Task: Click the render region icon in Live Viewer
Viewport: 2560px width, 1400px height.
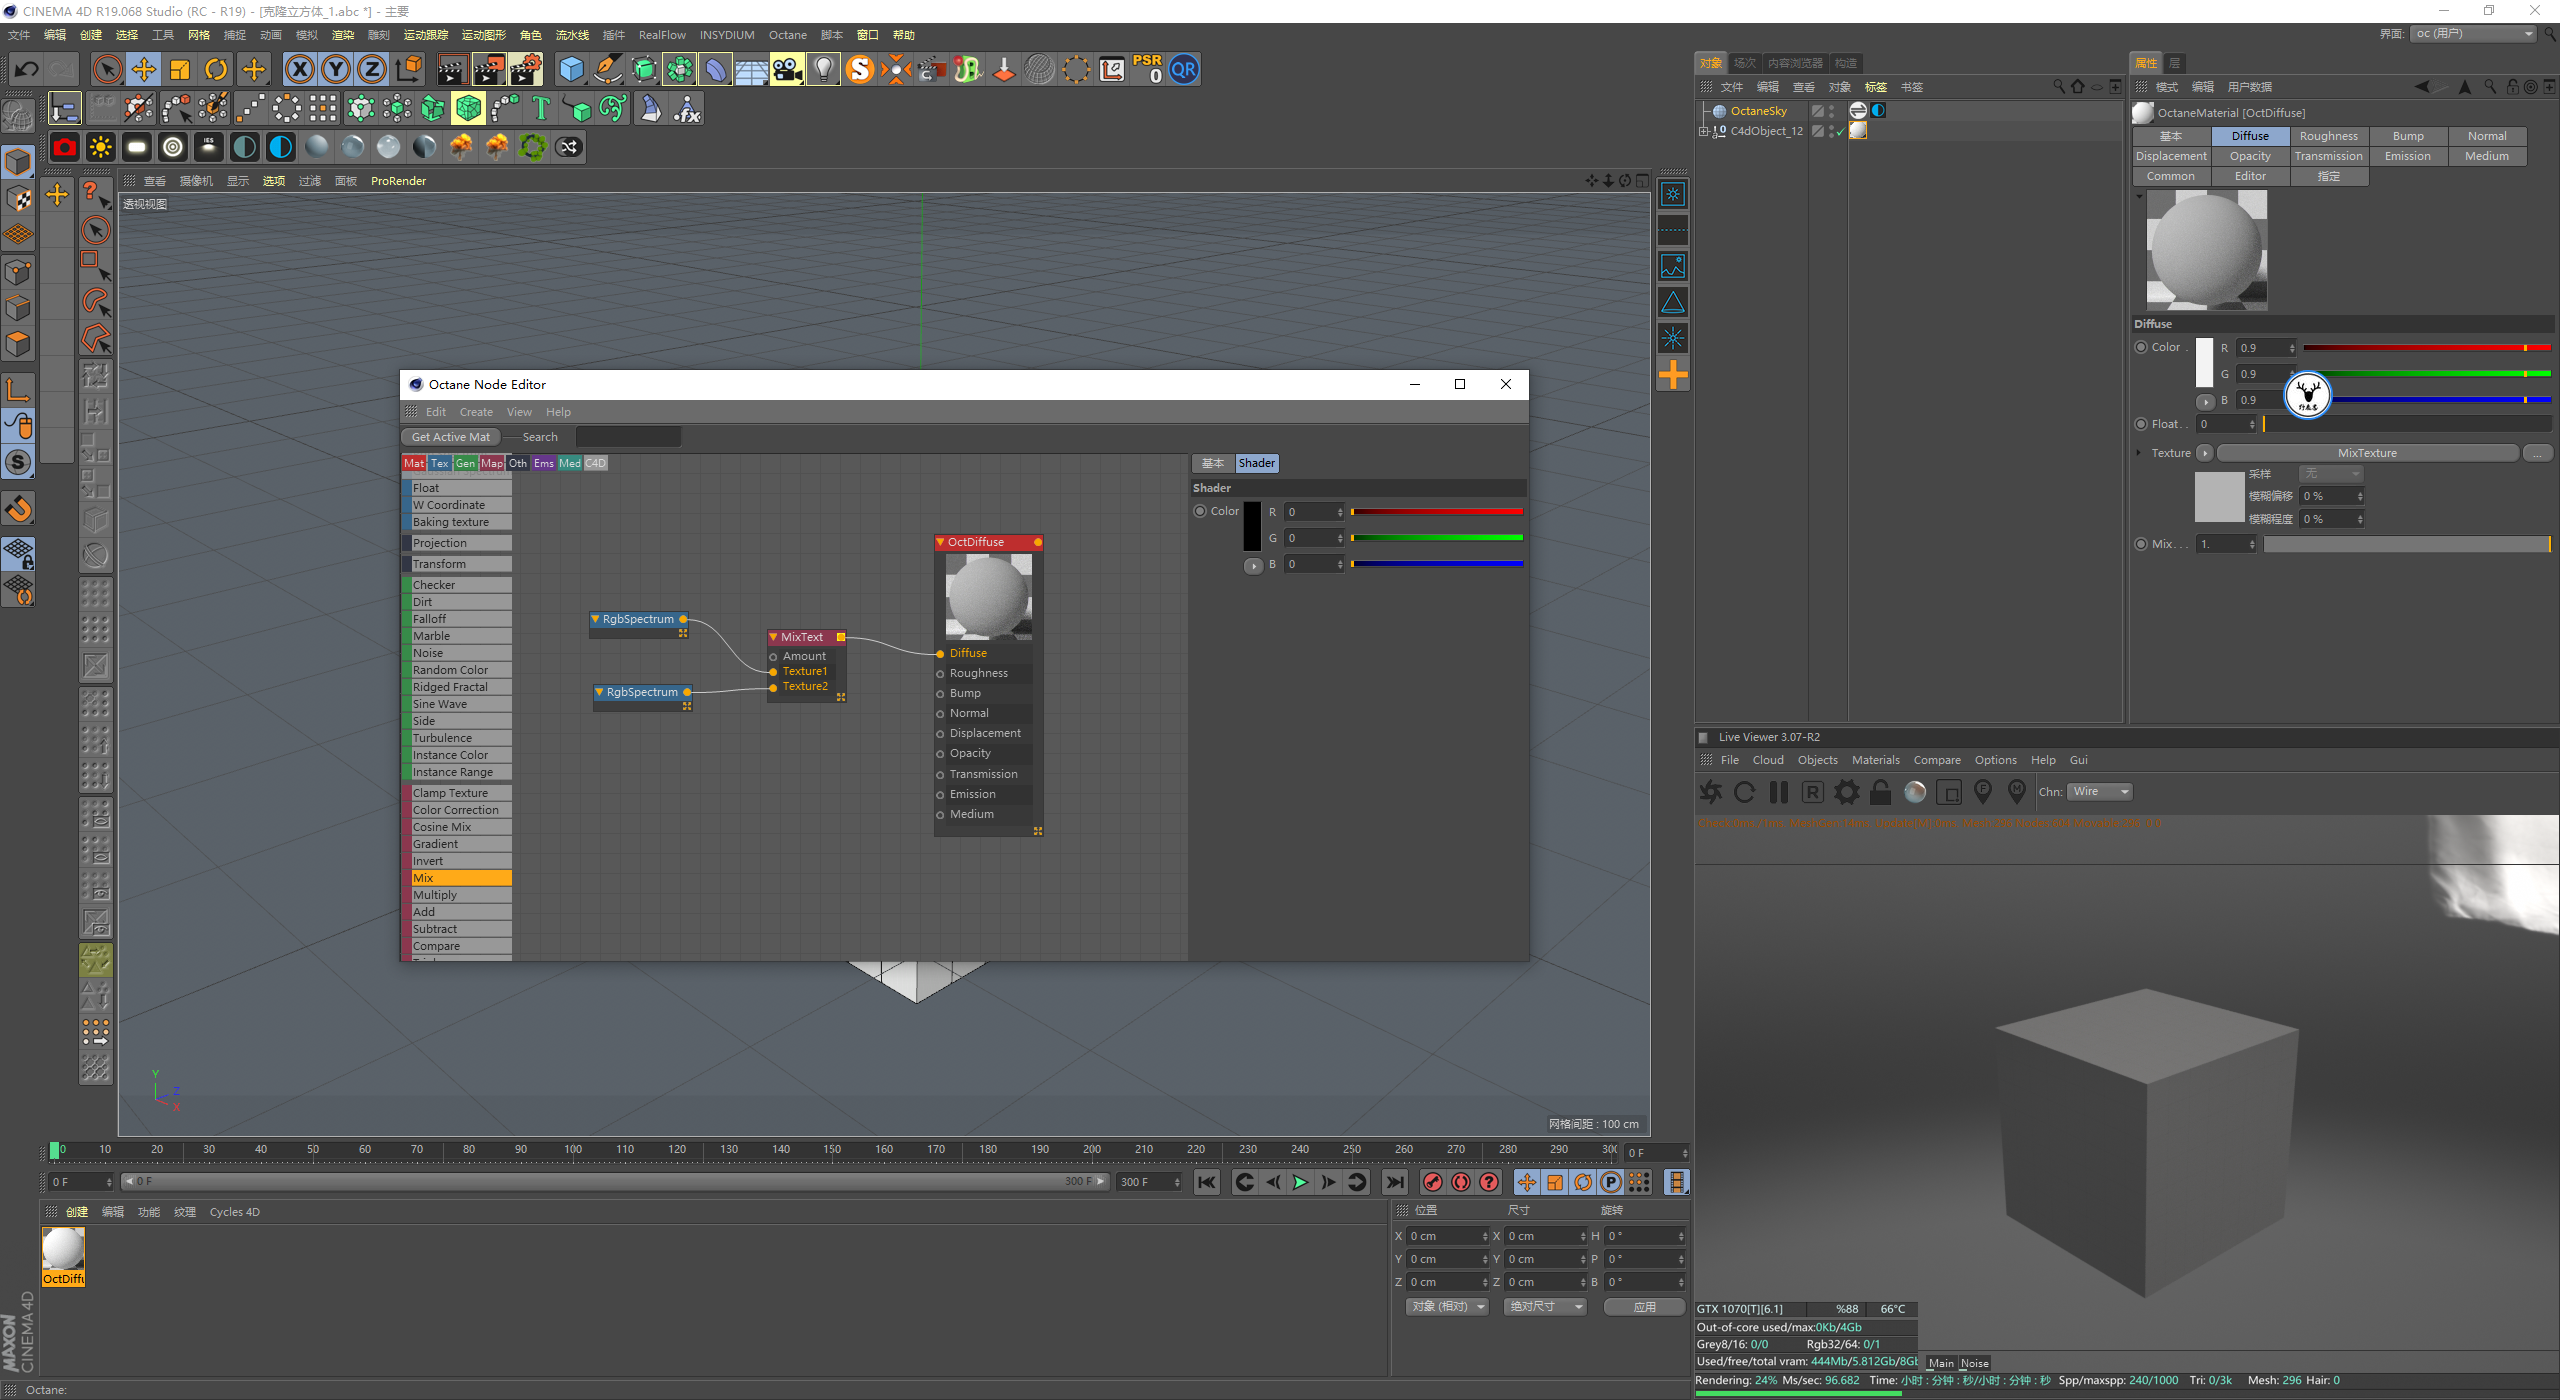Action: pos(1949,792)
